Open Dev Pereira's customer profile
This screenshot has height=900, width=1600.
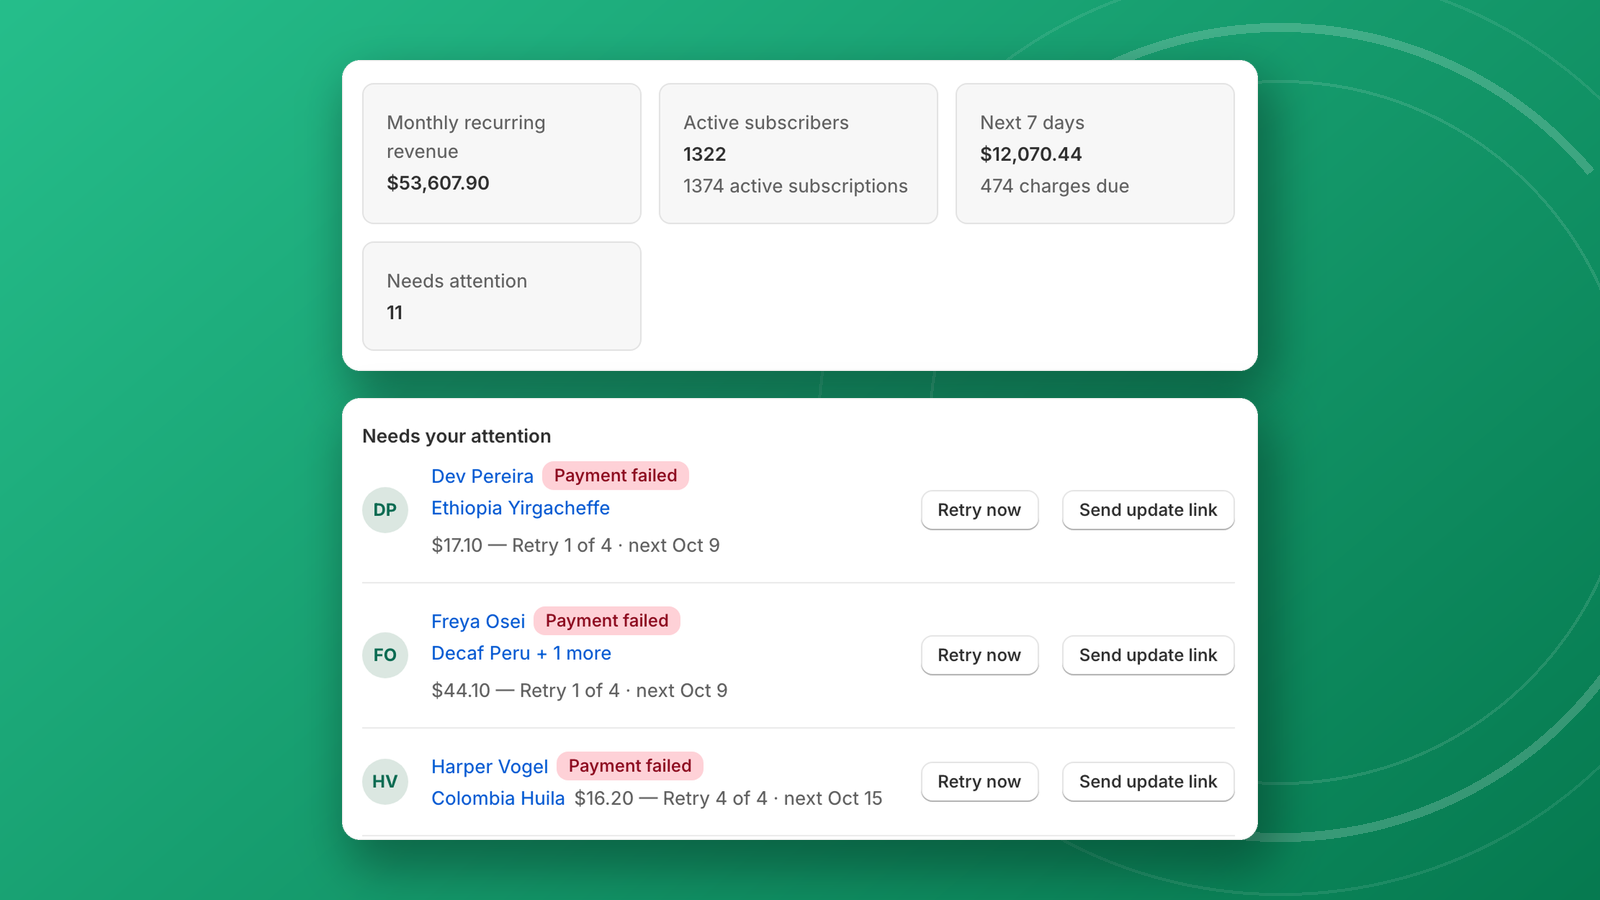[482, 476]
